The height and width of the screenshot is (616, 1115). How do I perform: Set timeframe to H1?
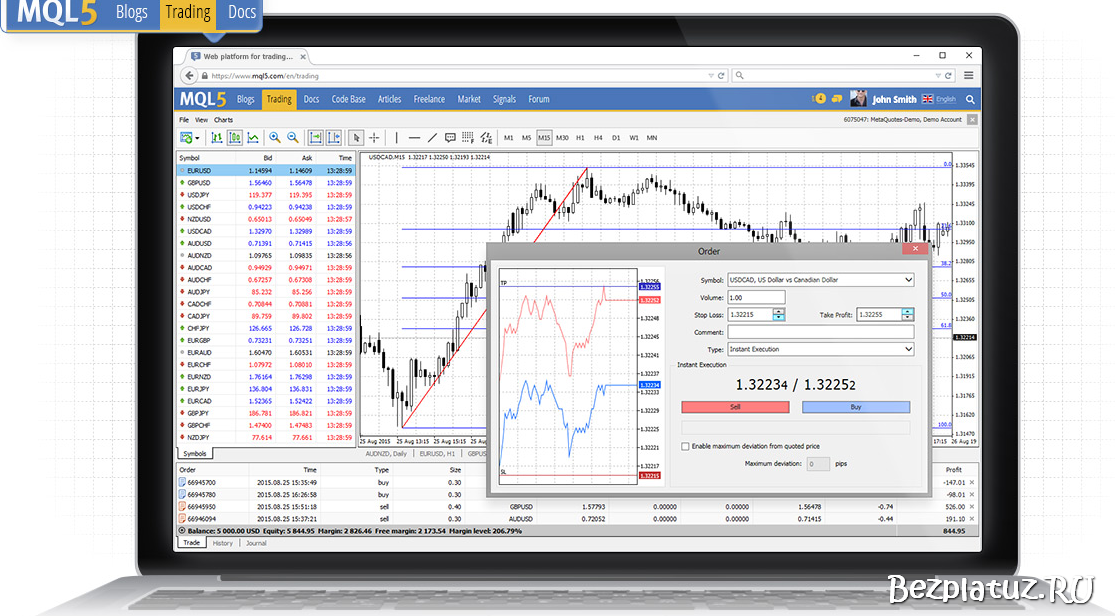580,138
